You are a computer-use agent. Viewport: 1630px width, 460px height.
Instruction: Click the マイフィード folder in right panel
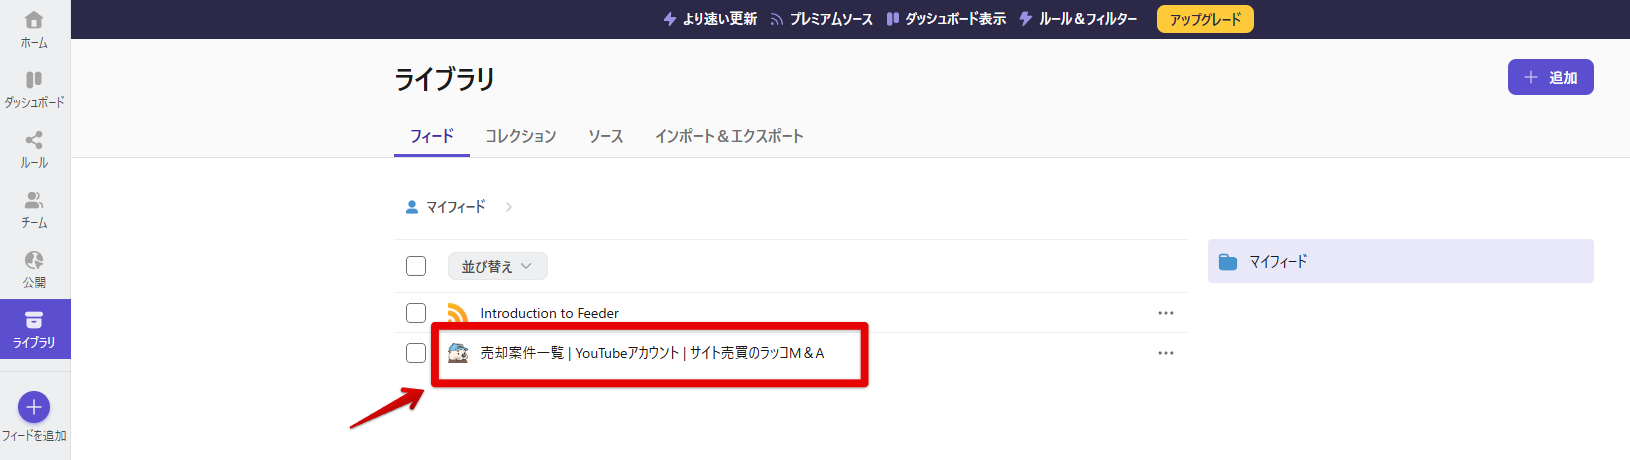[x=1400, y=261]
